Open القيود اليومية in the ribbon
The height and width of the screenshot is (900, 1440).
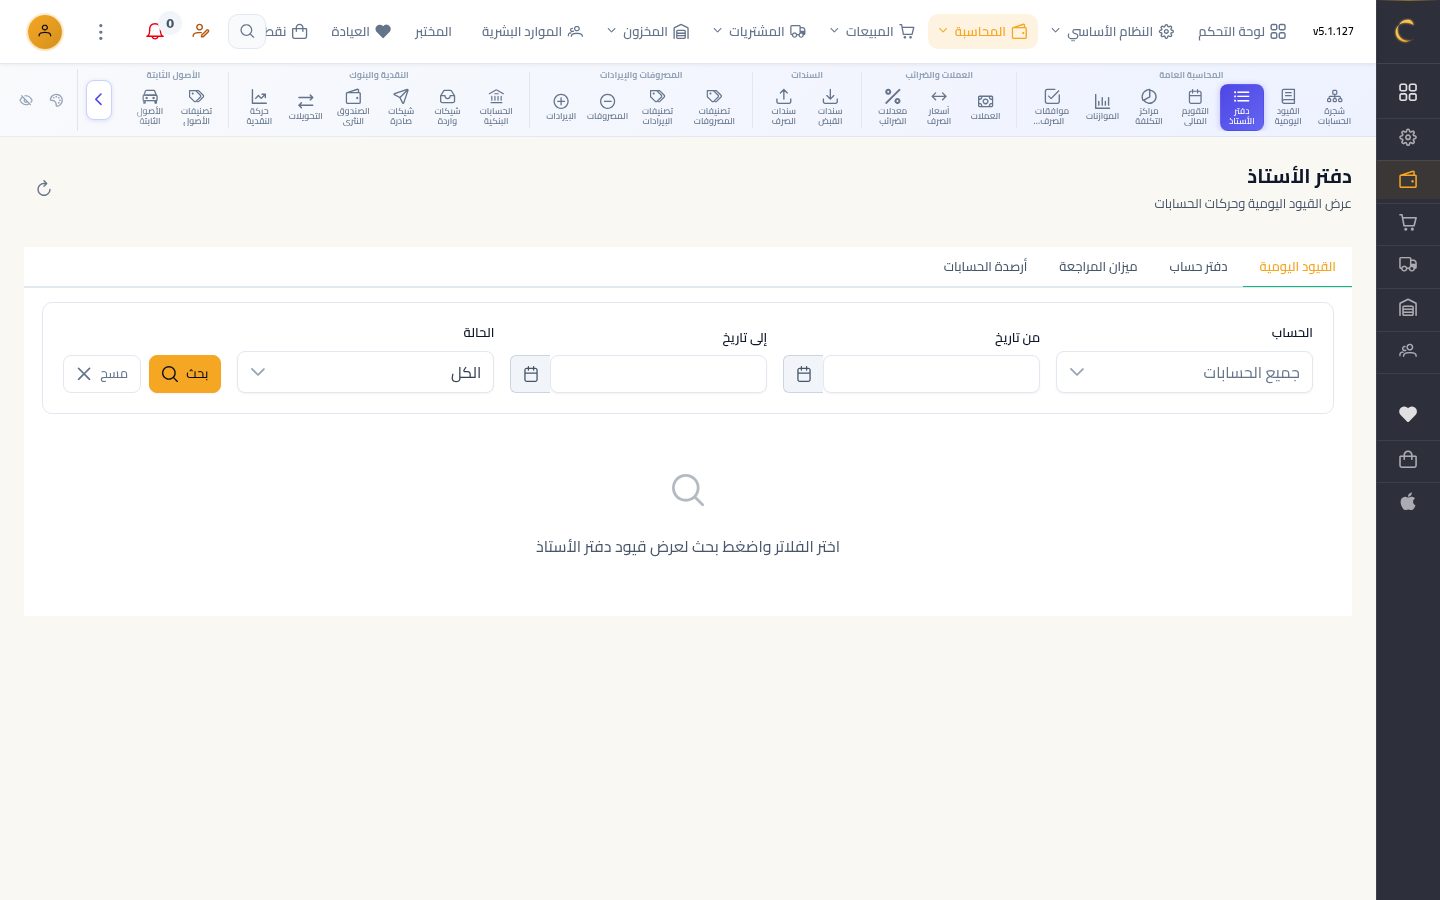click(x=1288, y=107)
